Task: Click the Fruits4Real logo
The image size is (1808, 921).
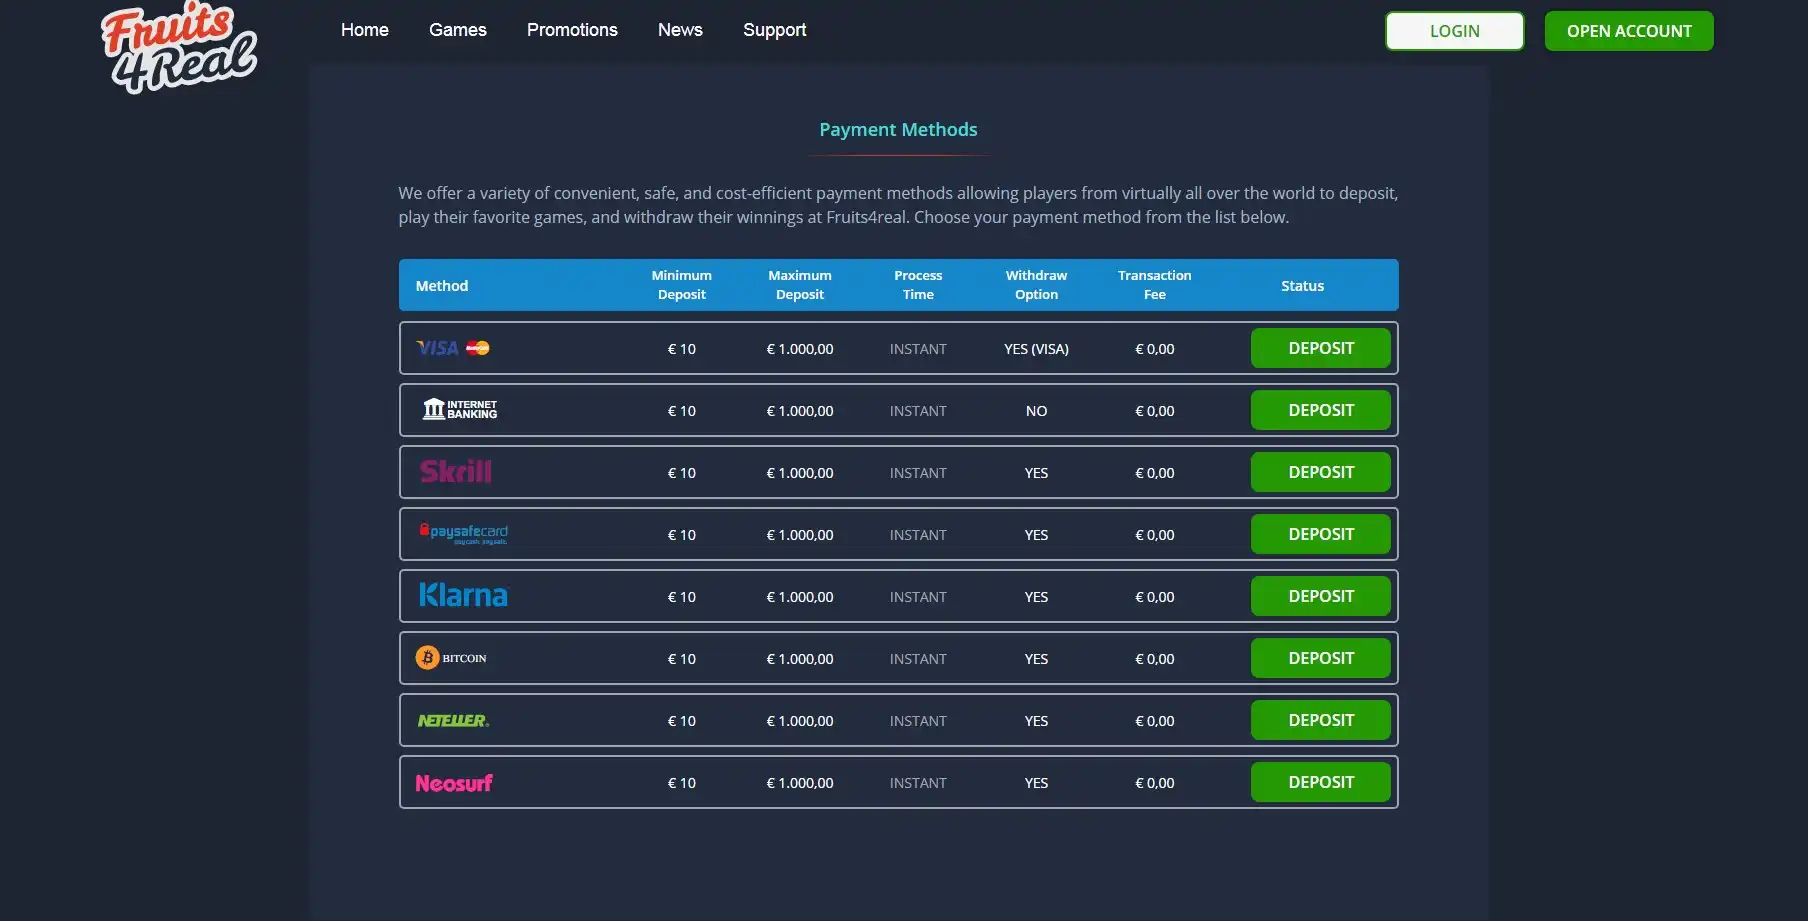Action: tap(179, 48)
